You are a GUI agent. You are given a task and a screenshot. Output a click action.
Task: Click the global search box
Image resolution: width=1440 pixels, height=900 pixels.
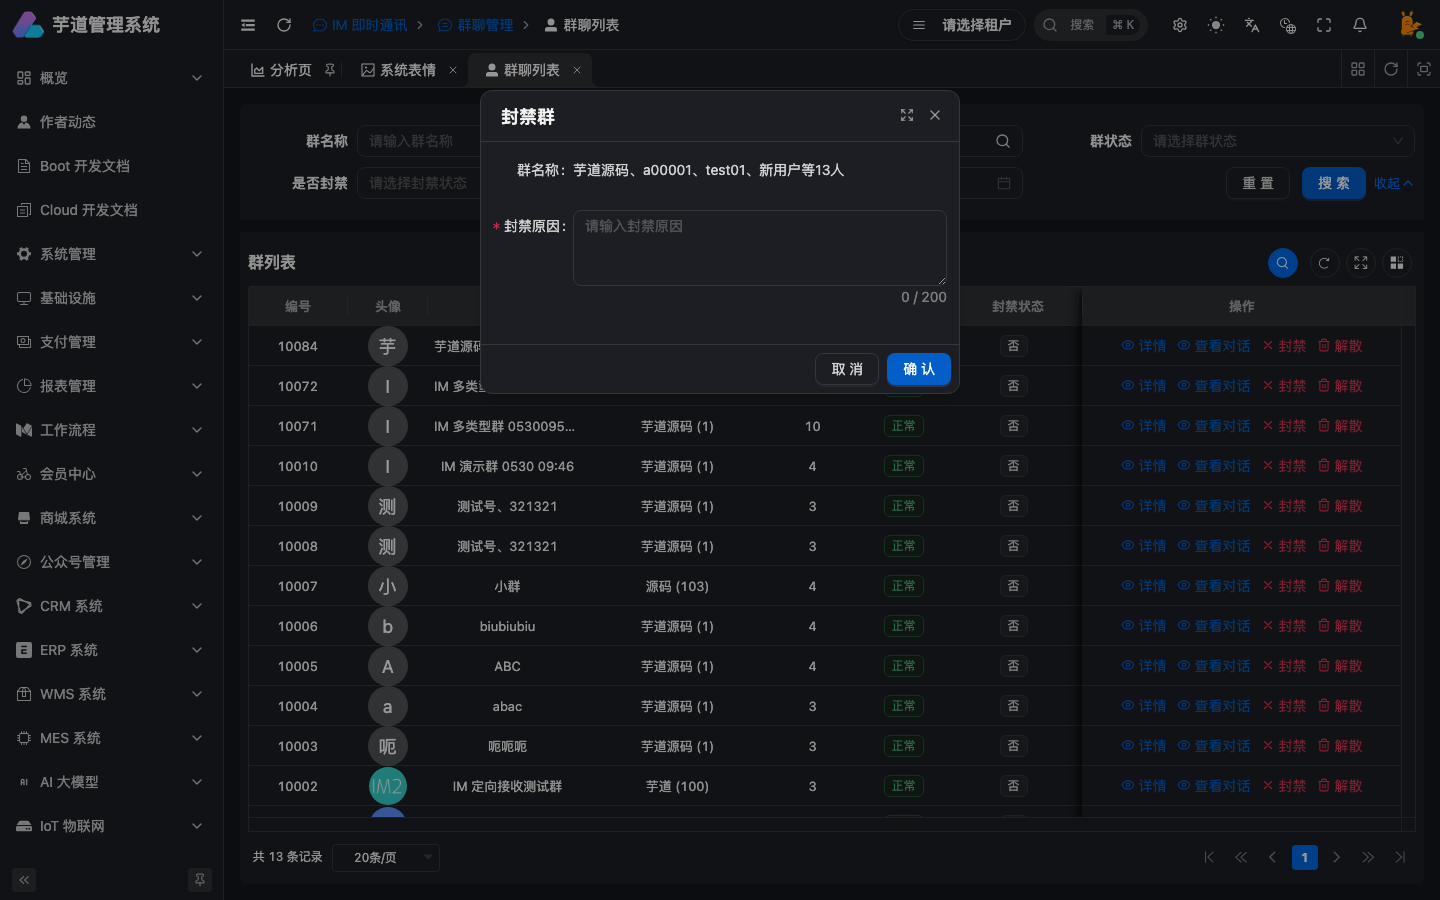coord(1090,25)
